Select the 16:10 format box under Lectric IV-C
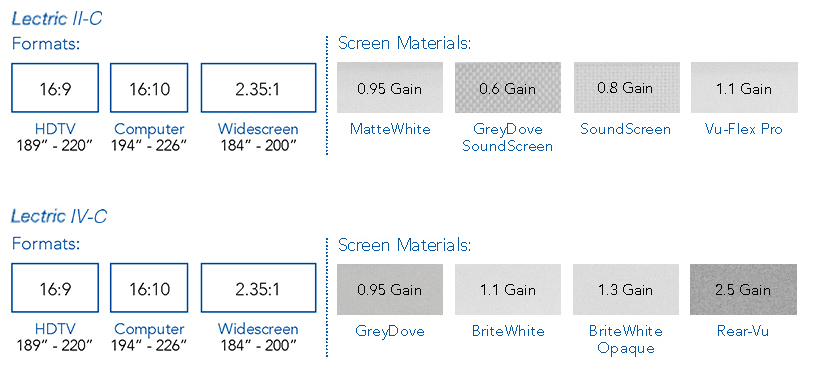The width and height of the screenshot is (813, 370). tap(149, 288)
